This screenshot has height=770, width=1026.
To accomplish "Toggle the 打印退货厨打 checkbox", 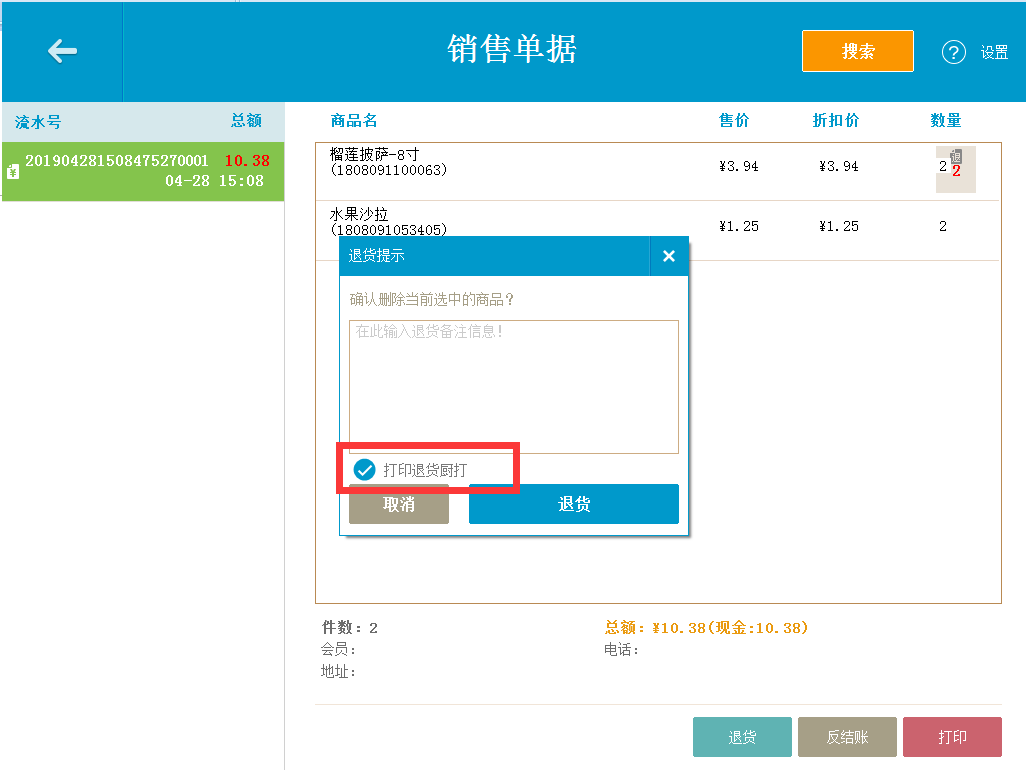I will (x=364, y=468).
